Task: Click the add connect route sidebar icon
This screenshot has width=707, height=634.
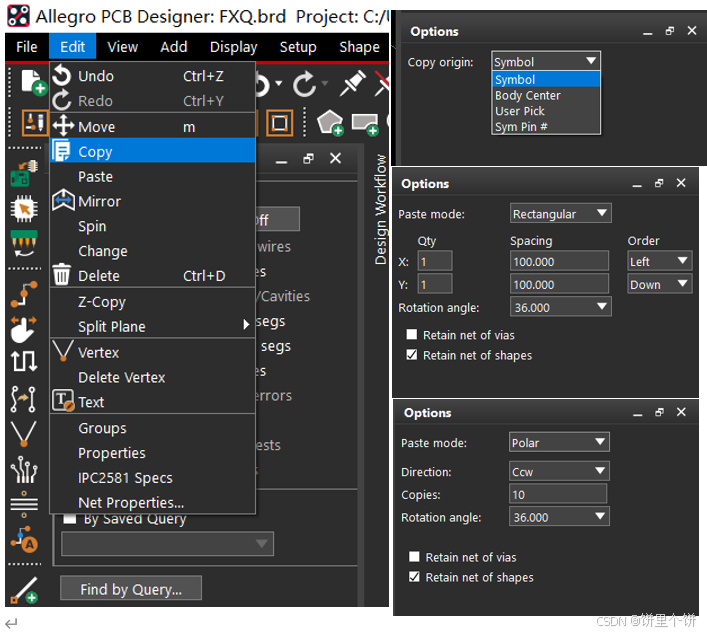Action: click(24, 294)
